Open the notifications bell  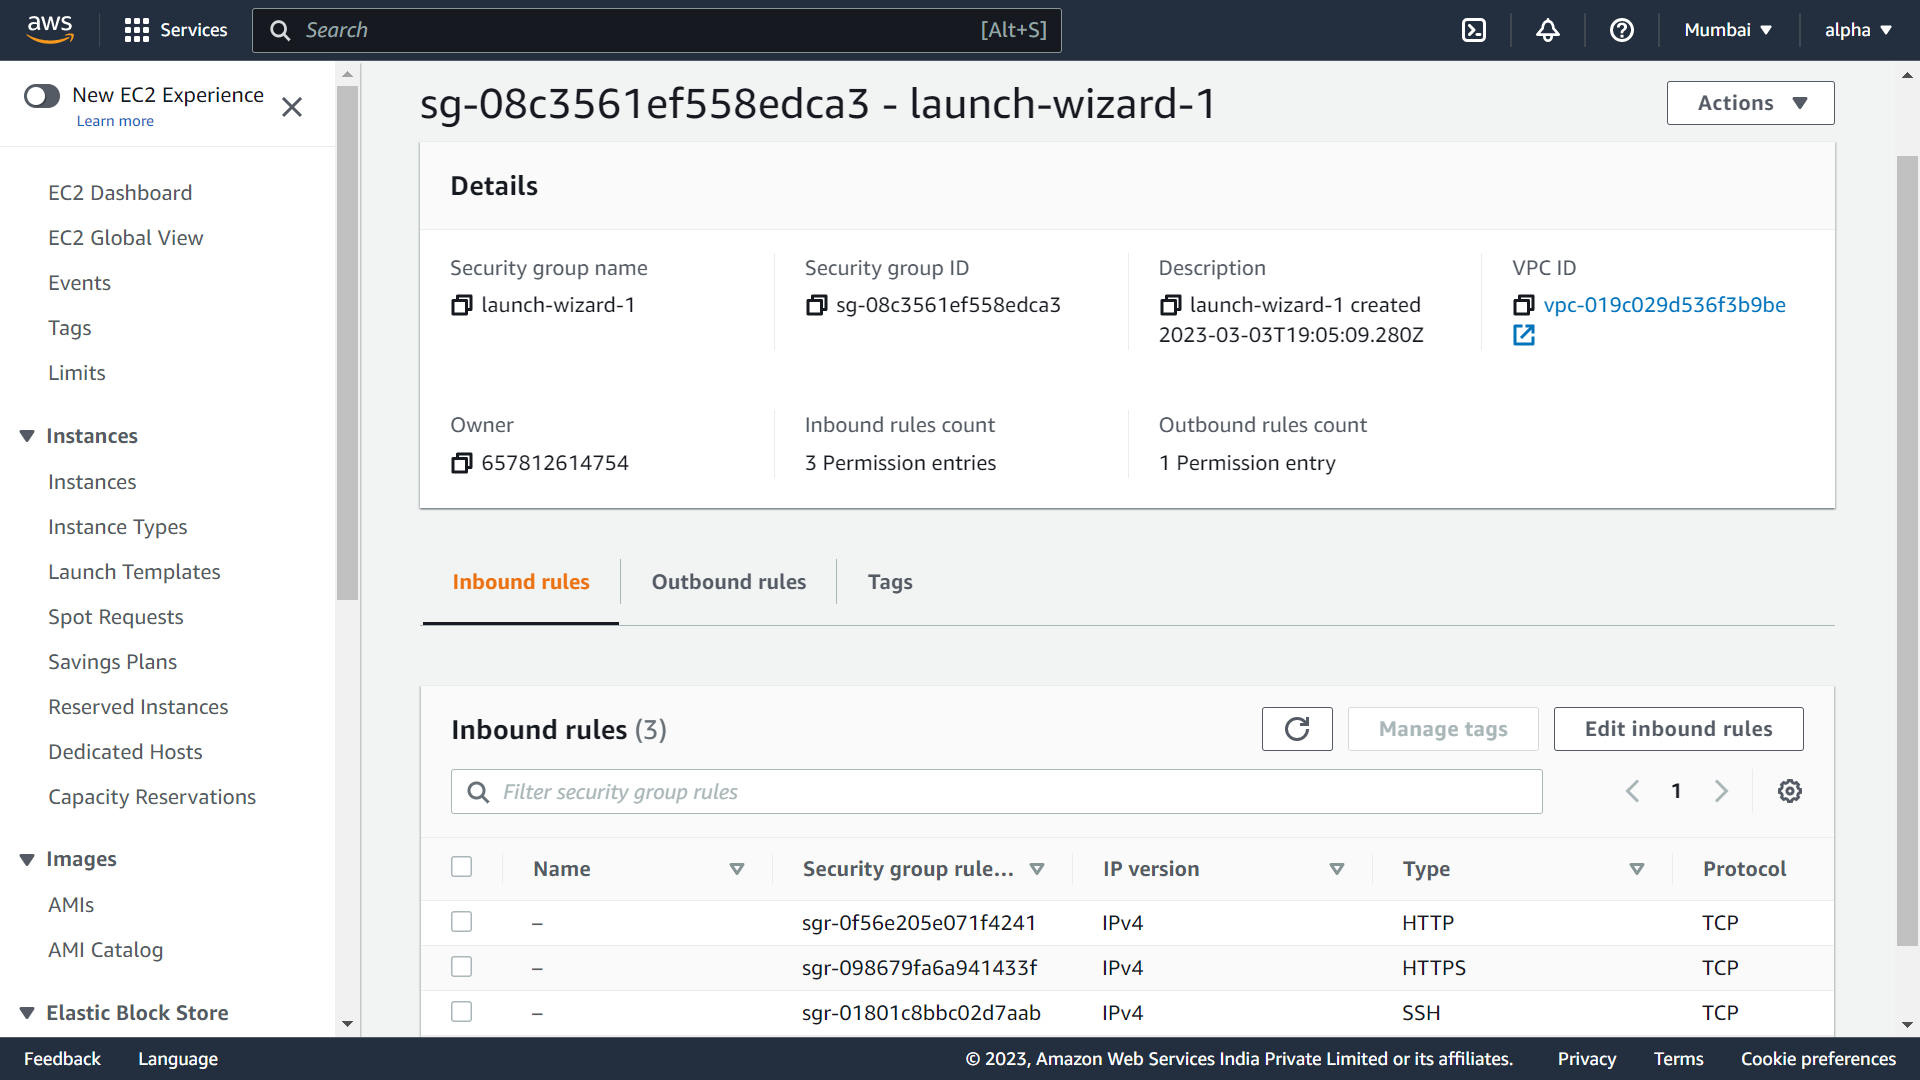1548,30
